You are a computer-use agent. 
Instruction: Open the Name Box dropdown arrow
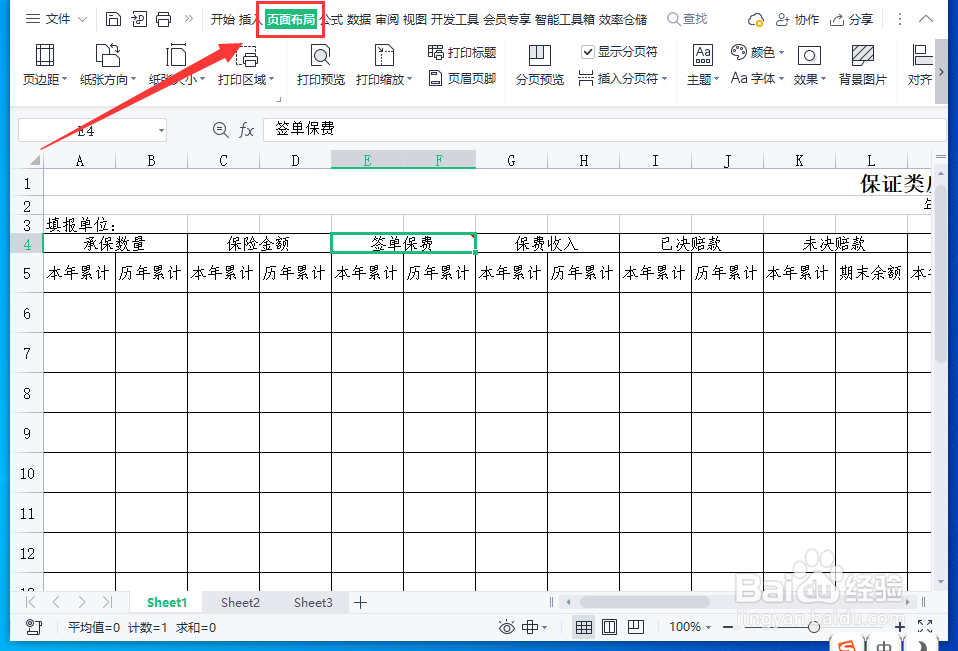point(161,130)
